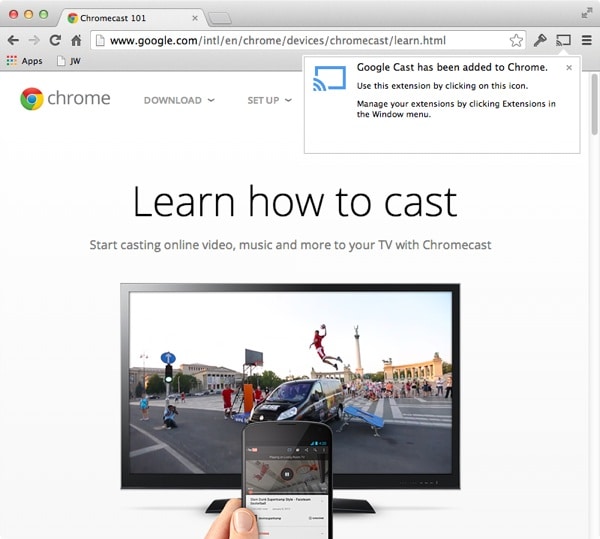The width and height of the screenshot is (600, 539).
Task: Dismiss the Google Cast added notification
Action: [569, 68]
